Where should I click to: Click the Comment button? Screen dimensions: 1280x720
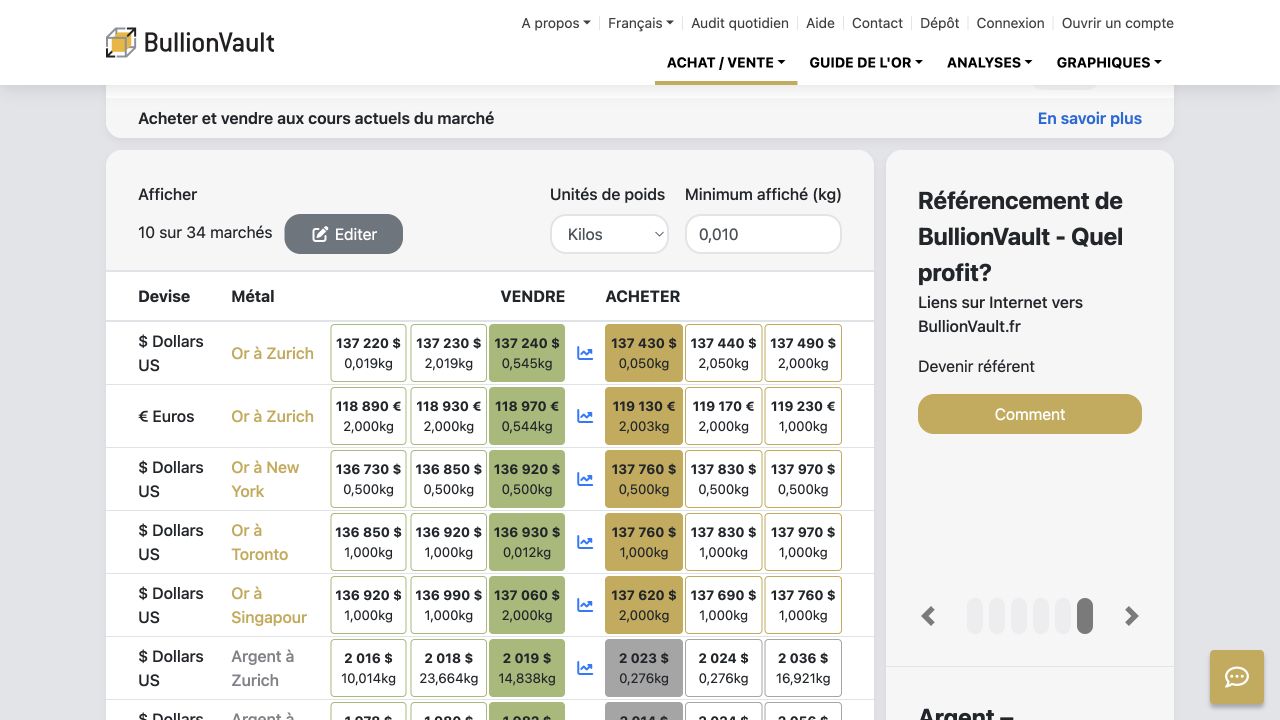click(1030, 414)
